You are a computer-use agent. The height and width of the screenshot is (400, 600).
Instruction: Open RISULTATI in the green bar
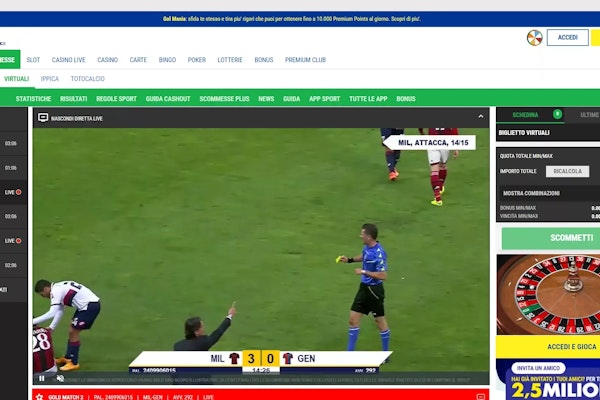click(73, 99)
